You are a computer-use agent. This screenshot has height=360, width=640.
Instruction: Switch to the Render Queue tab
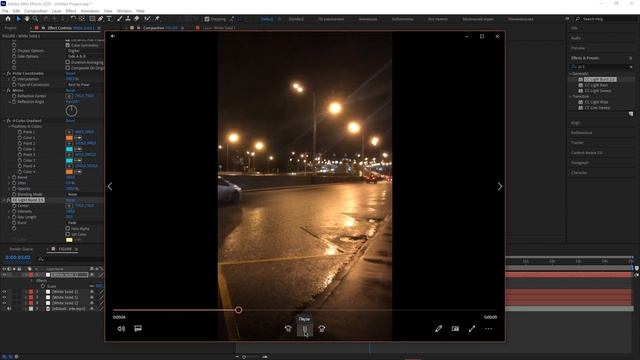point(21,249)
